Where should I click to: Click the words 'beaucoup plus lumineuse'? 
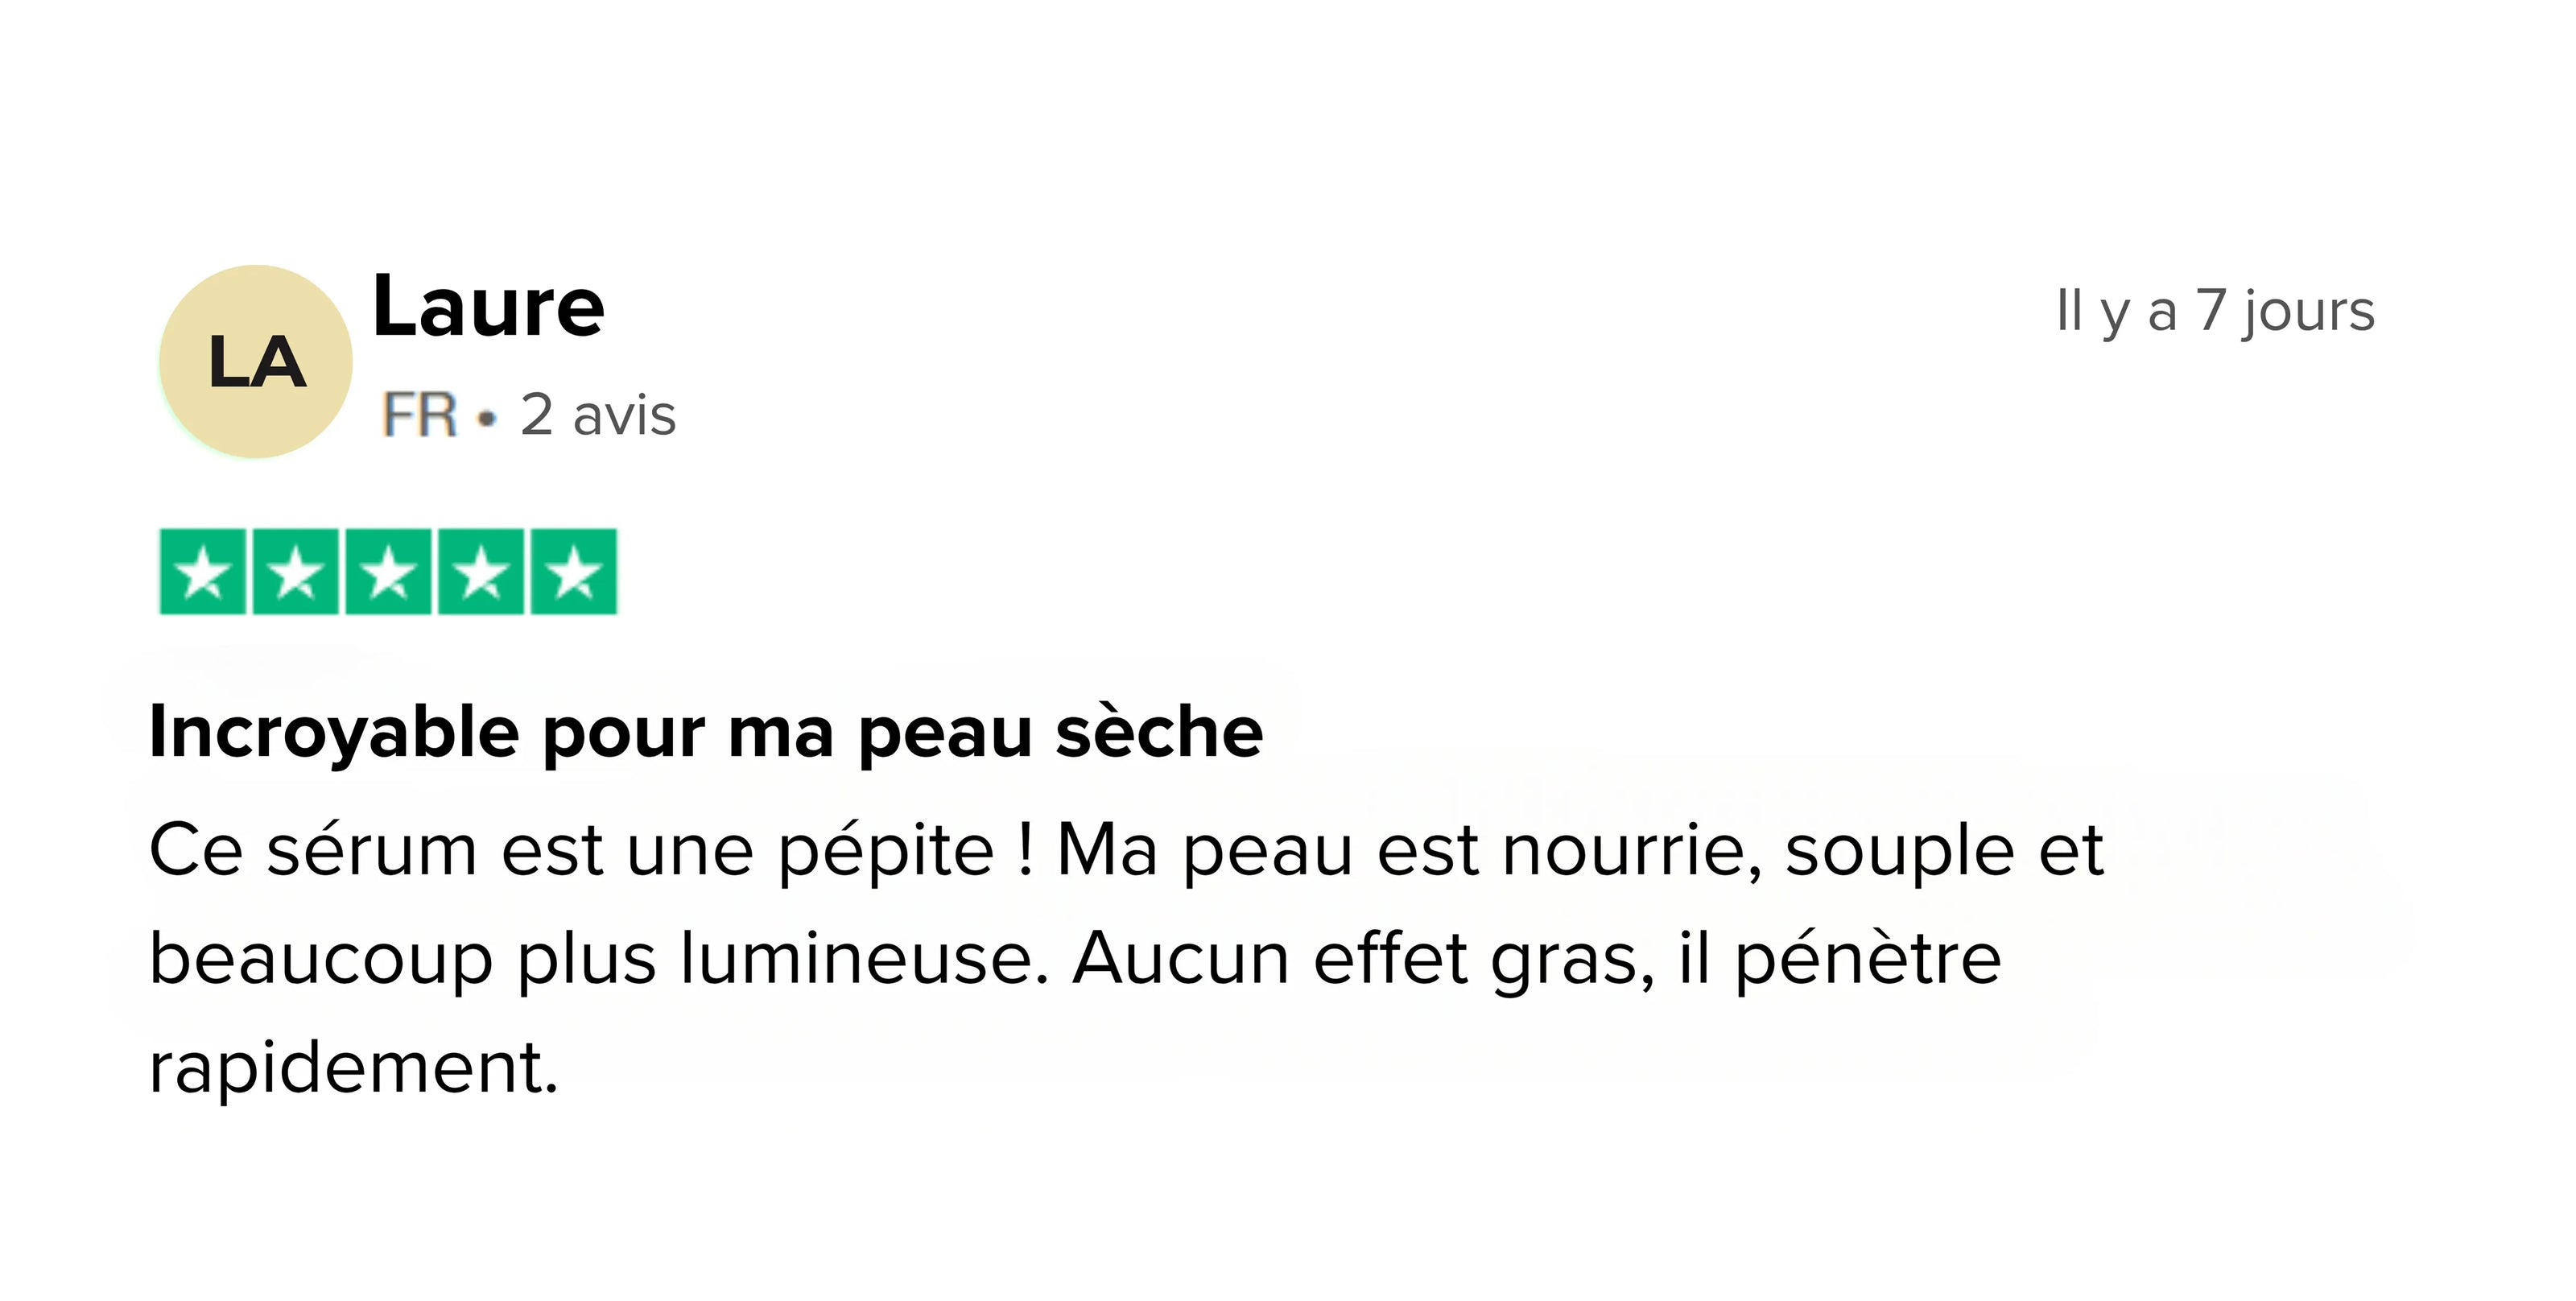tap(599, 959)
